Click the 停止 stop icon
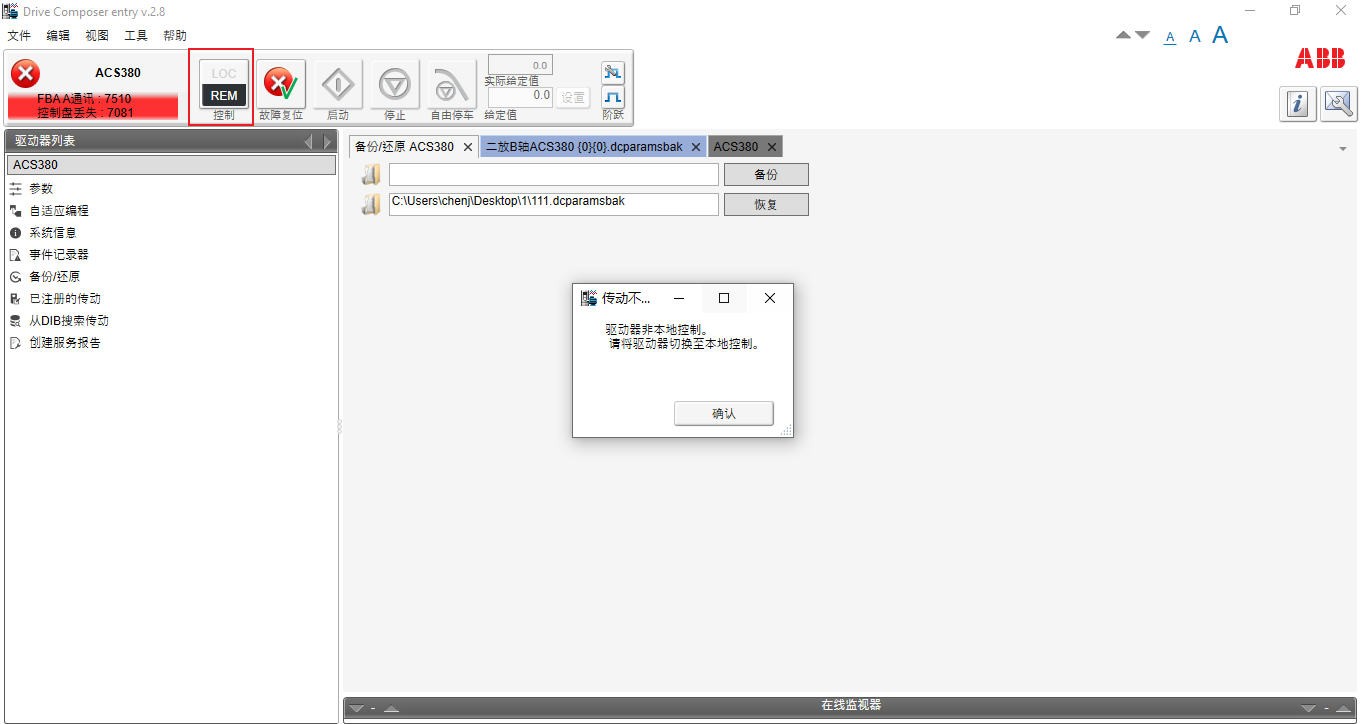This screenshot has height=724, width=1365. click(x=395, y=84)
